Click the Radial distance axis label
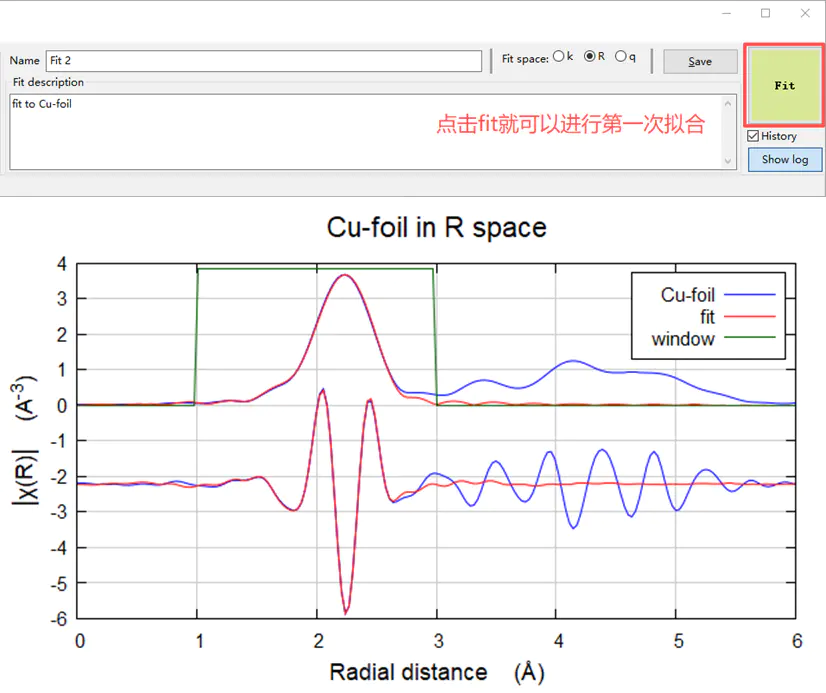826x693 pixels. tap(437, 672)
